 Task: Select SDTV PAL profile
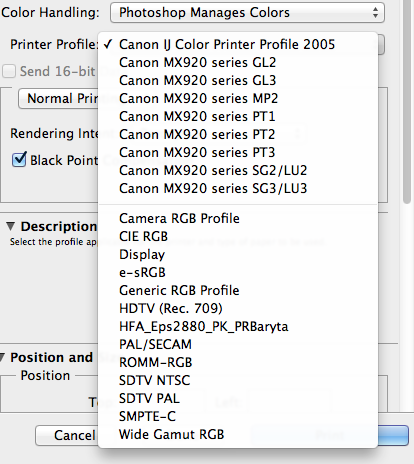tap(238, 398)
